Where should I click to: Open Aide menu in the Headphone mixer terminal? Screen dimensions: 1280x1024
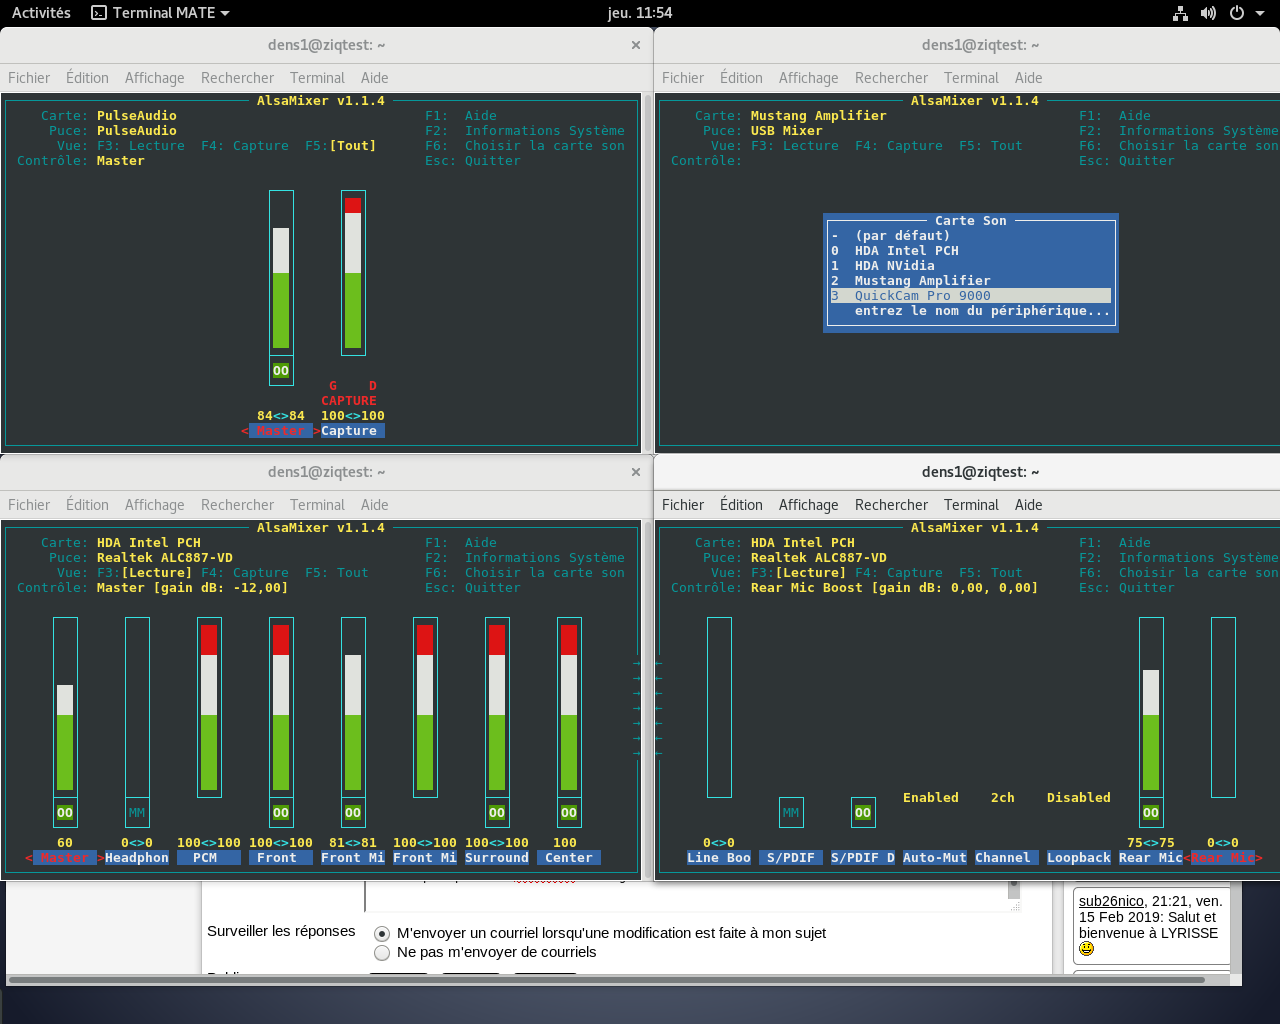375,505
